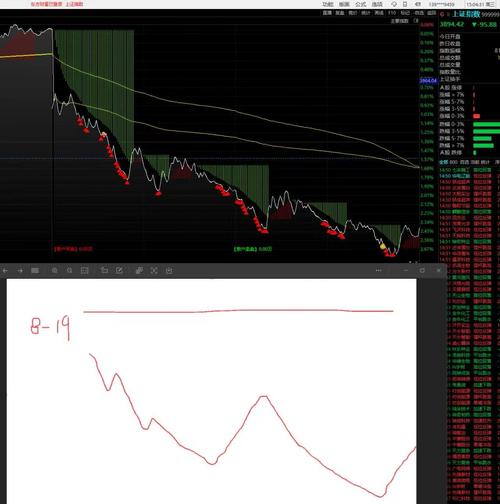The height and width of the screenshot is (504, 500).
Task: Open the 选项 menu in top bar
Action: coord(377,4)
